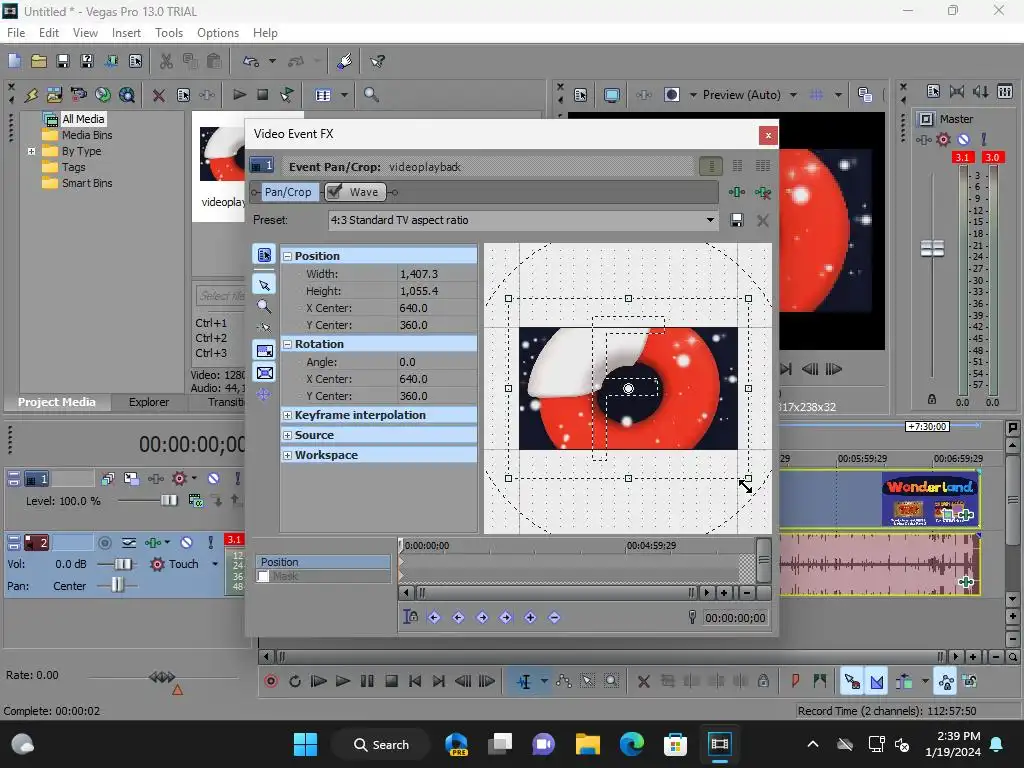Mute audio track 2
The image size is (1024, 768).
(187, 543)
